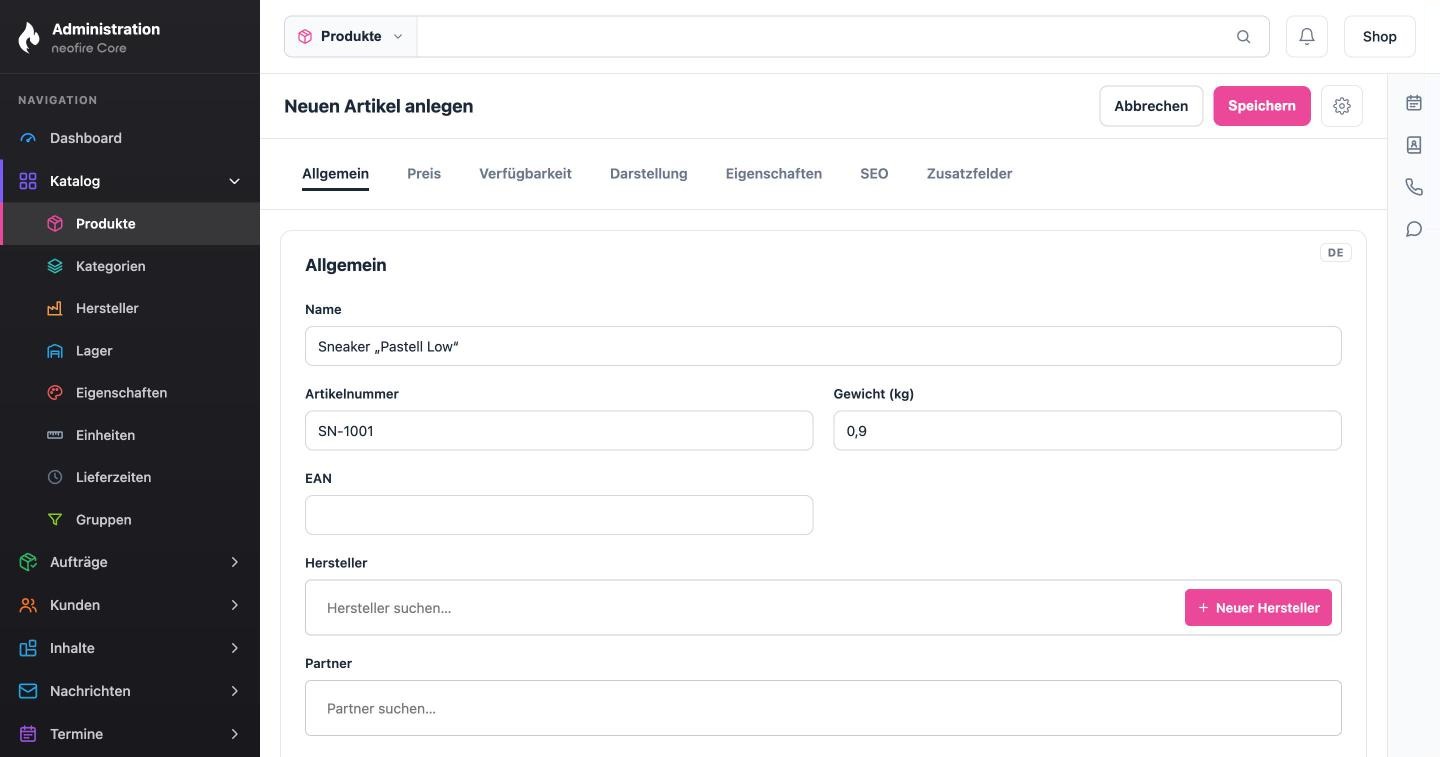
Task: Click the Eigenschaften palette icon
Action: pos(55,393)
